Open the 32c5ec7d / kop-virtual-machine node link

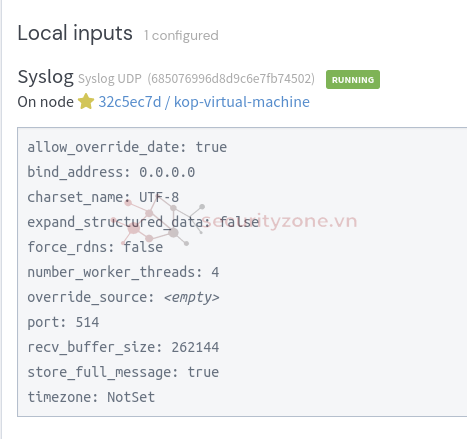click(204, 102)
